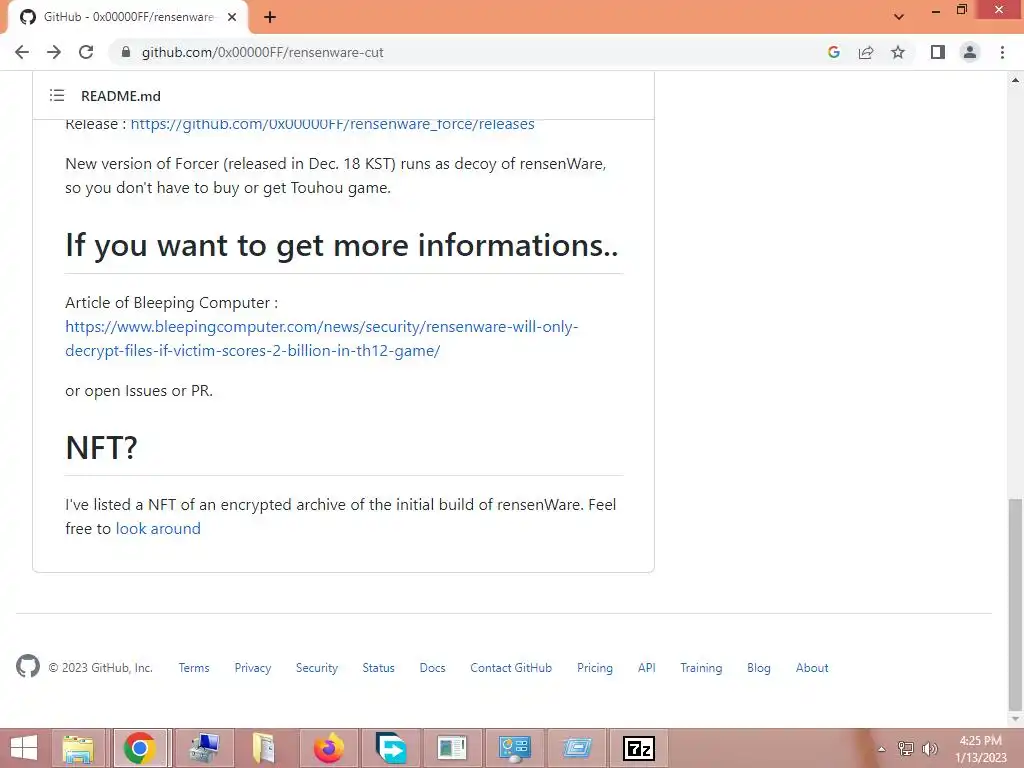The width and height of the screenshot is (1024, 768).
Task: Go forward with the browser forward arrow
Action: point(54,52)
